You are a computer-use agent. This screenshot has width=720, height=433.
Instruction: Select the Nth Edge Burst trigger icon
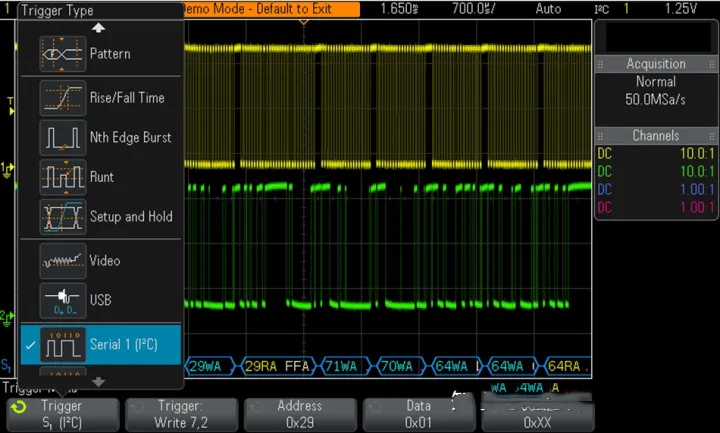(x=62, y=137)
